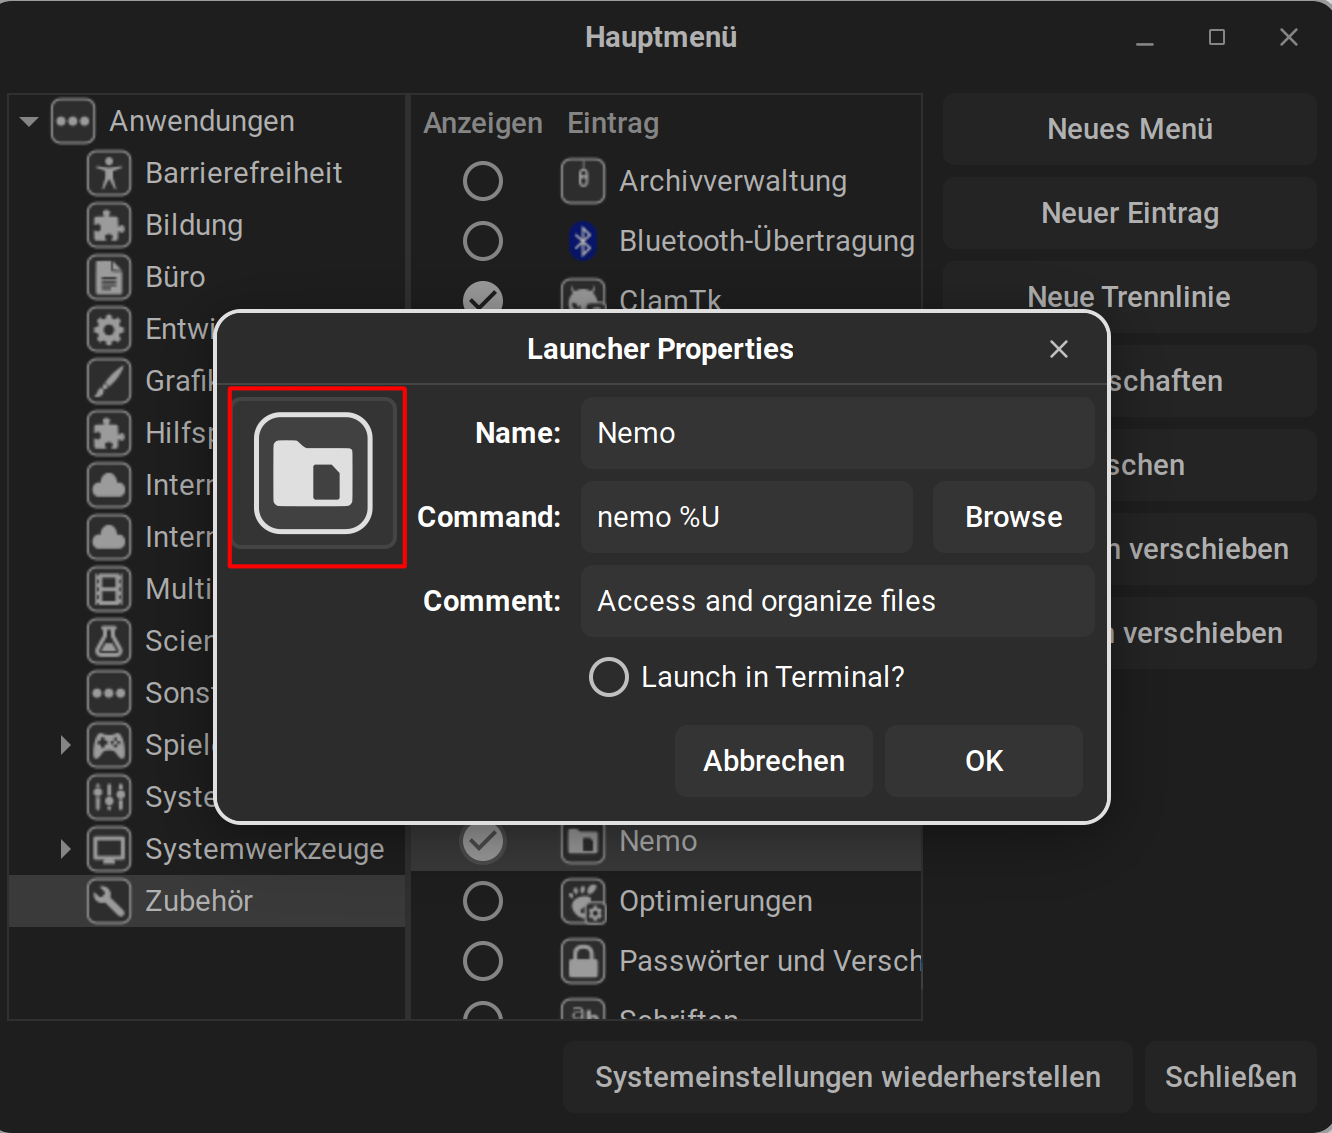Click the Anwendungen category icon
Viewport: 1332px width, 1133px height.
(x=73, y=122)
